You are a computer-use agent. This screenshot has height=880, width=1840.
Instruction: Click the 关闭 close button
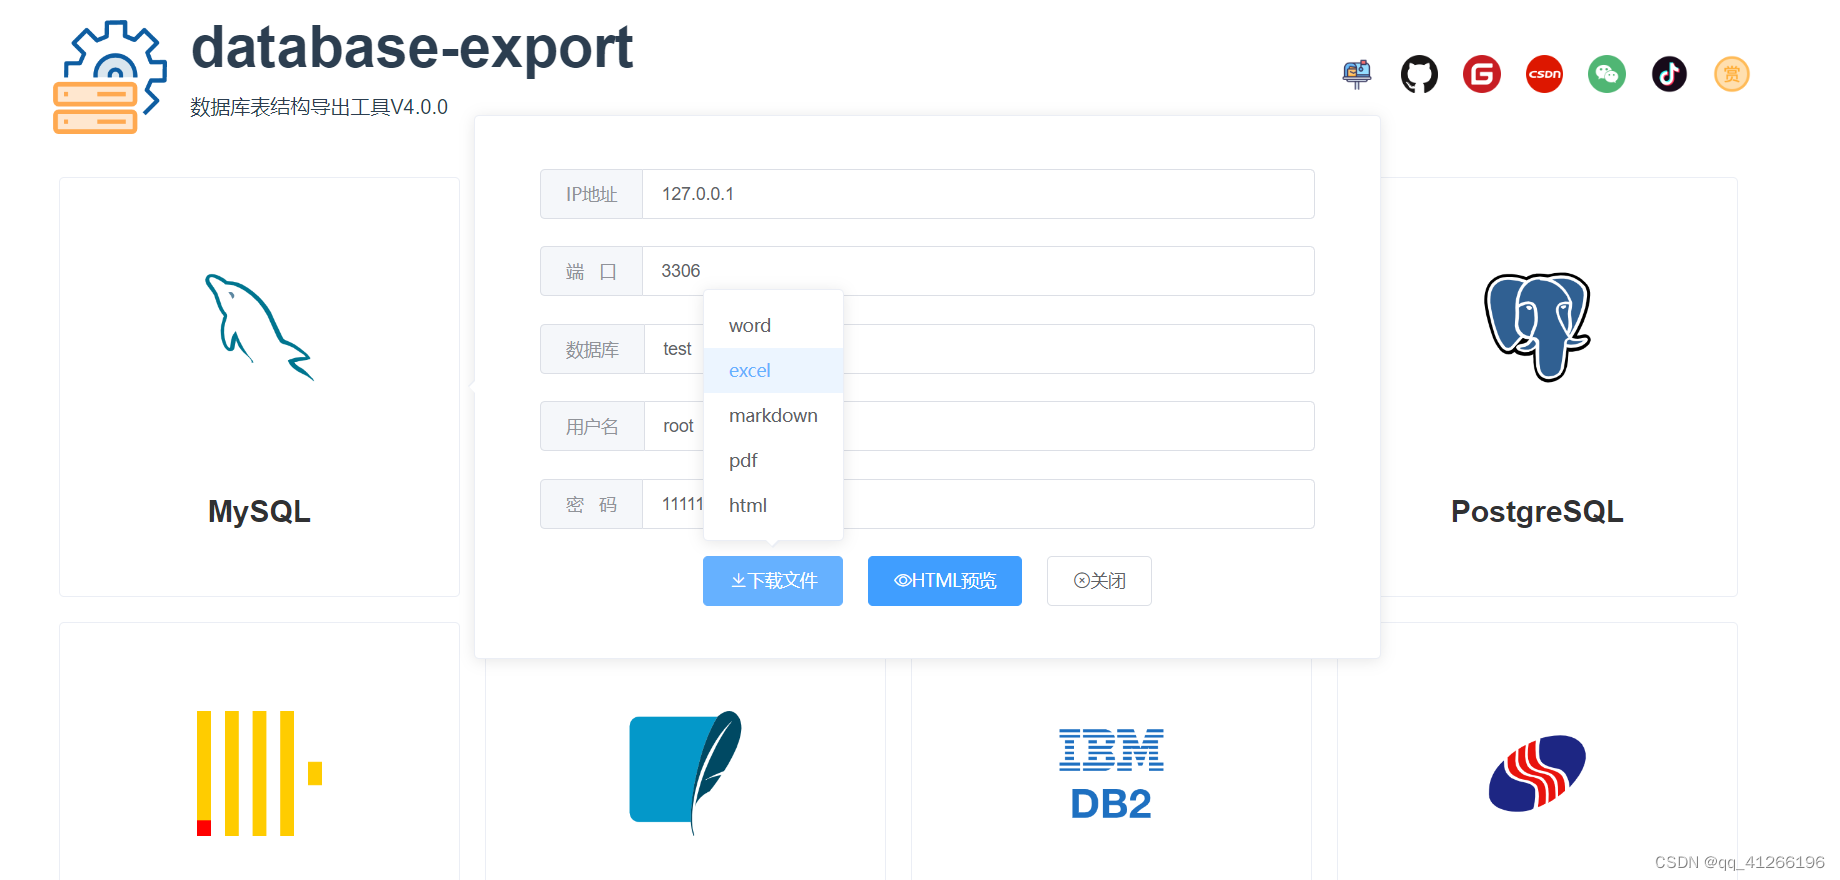(1099, 581)
